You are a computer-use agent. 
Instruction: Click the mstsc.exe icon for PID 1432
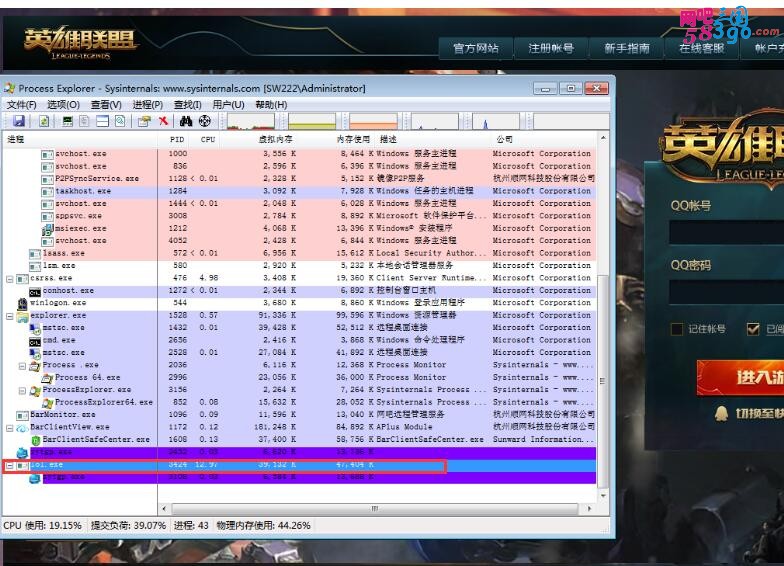35,328
